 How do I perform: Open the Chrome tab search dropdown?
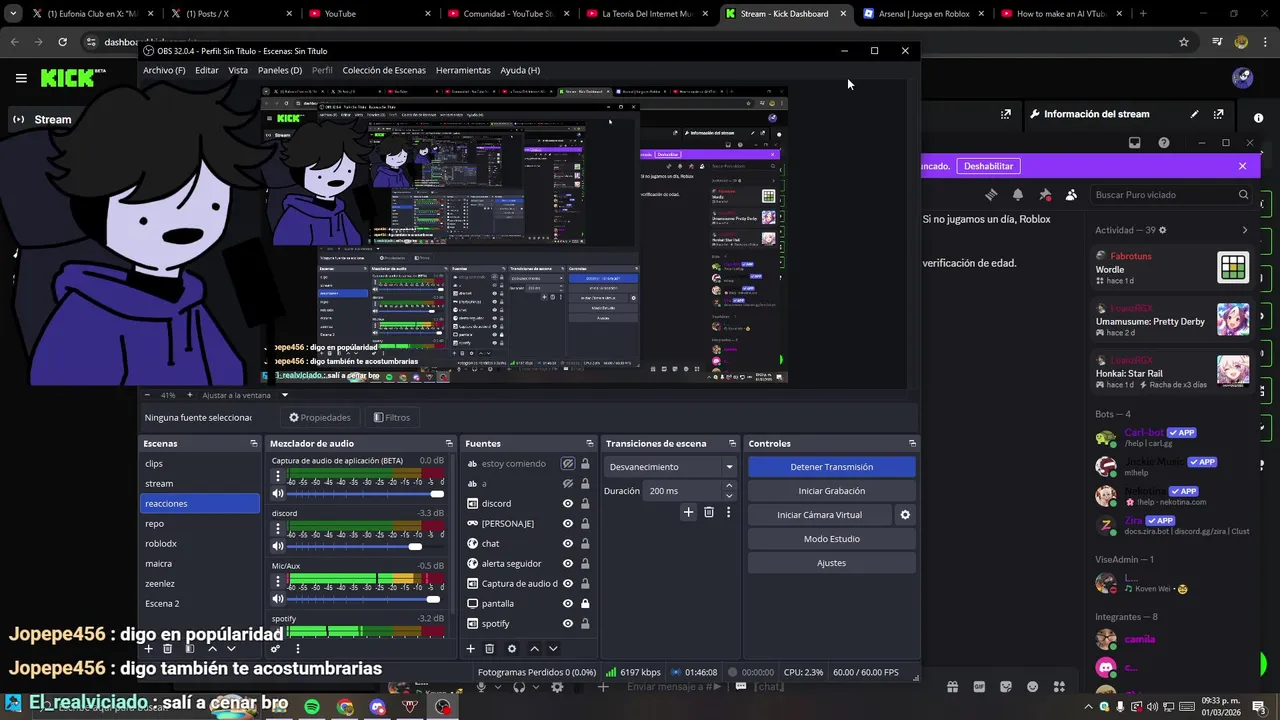click(x=13, y=14)
